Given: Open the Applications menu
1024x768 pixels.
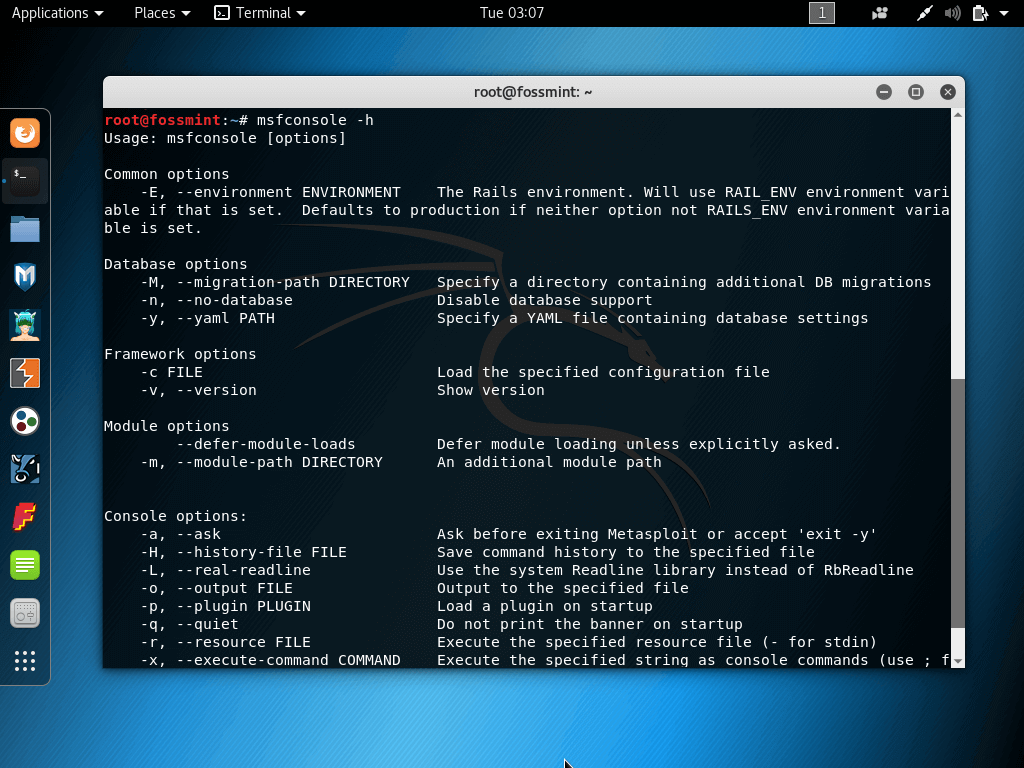Looking at the screenshot, I should click(x=57, y=13).
